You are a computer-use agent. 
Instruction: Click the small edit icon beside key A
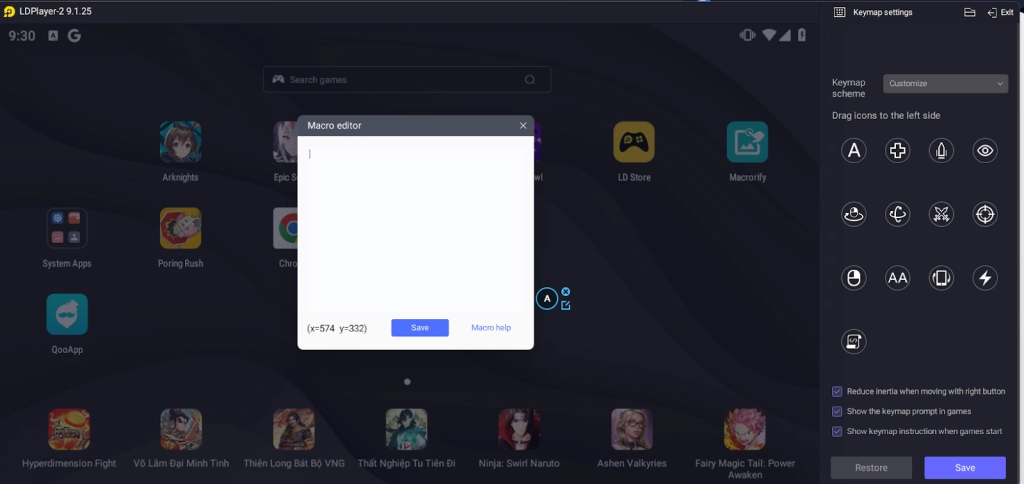[566, 305]
